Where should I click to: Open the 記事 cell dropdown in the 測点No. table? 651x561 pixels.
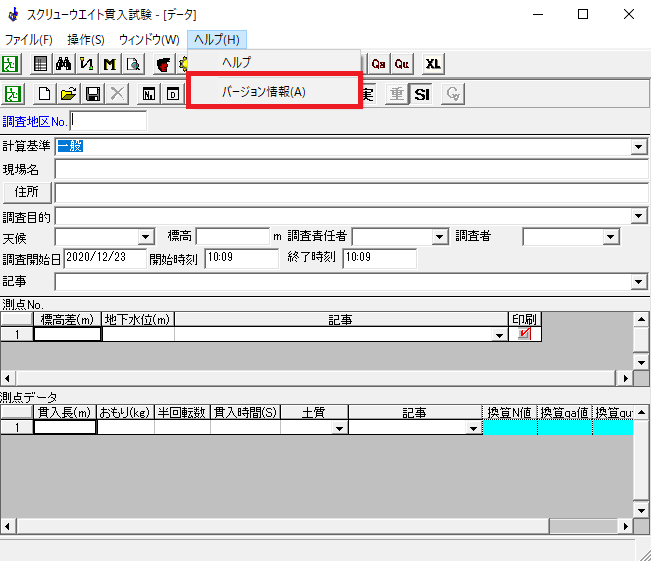point(499,335)
